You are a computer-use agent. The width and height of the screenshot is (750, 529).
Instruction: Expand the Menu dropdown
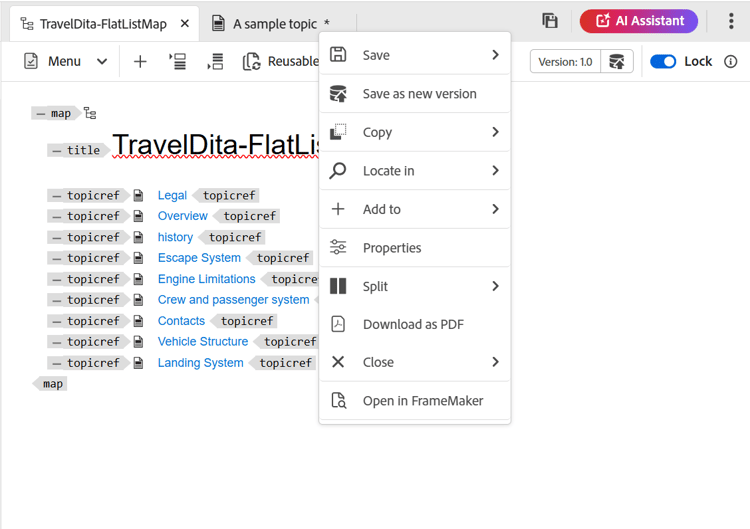(102, 62)
